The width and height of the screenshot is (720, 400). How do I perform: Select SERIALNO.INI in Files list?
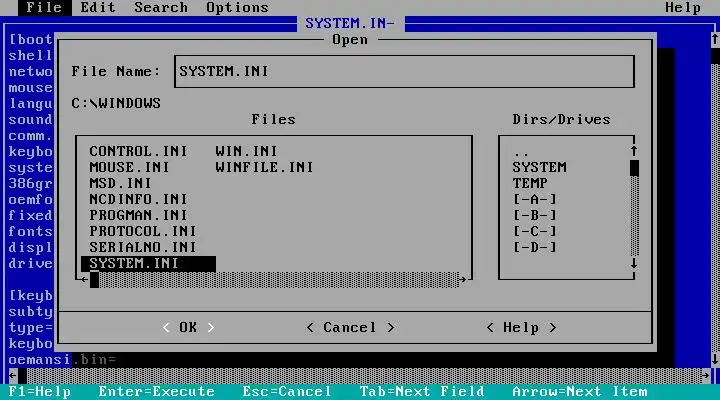[x=143, y=247]
